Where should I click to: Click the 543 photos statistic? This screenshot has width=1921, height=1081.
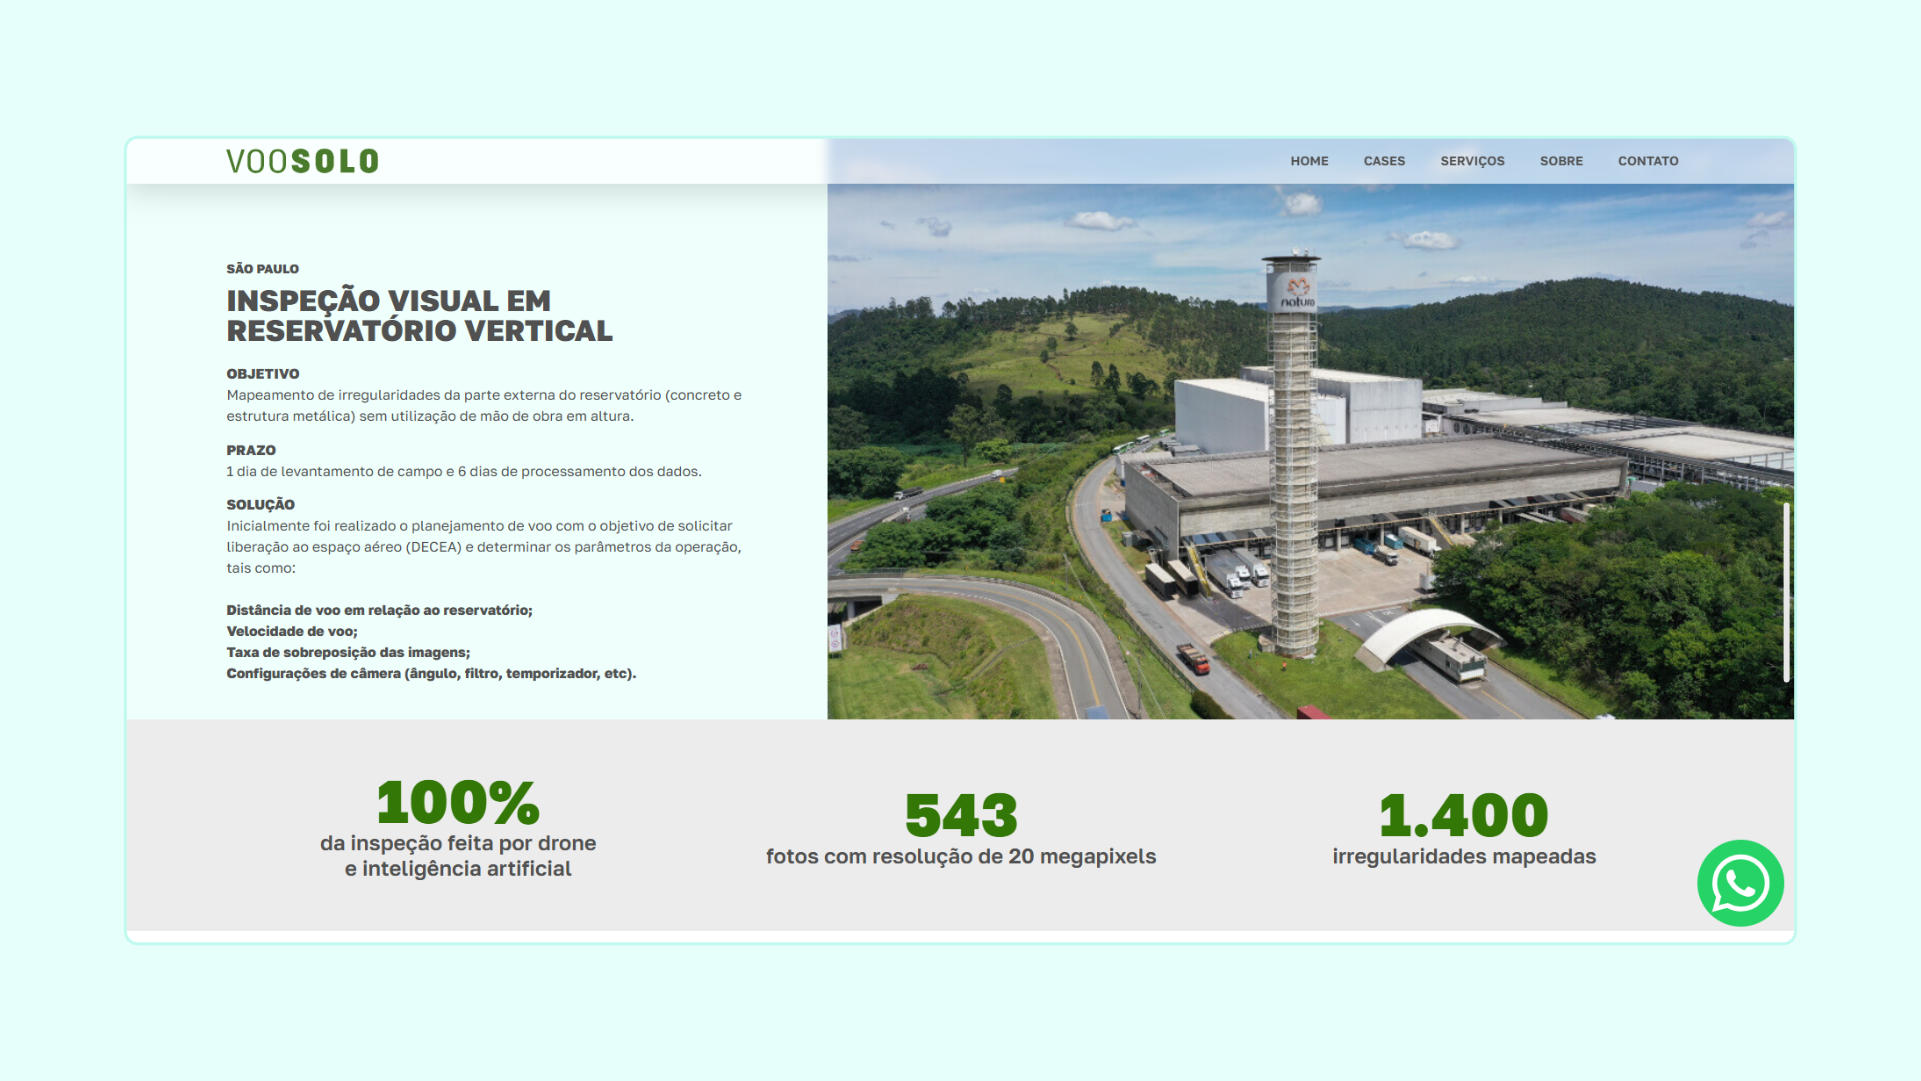961,816
